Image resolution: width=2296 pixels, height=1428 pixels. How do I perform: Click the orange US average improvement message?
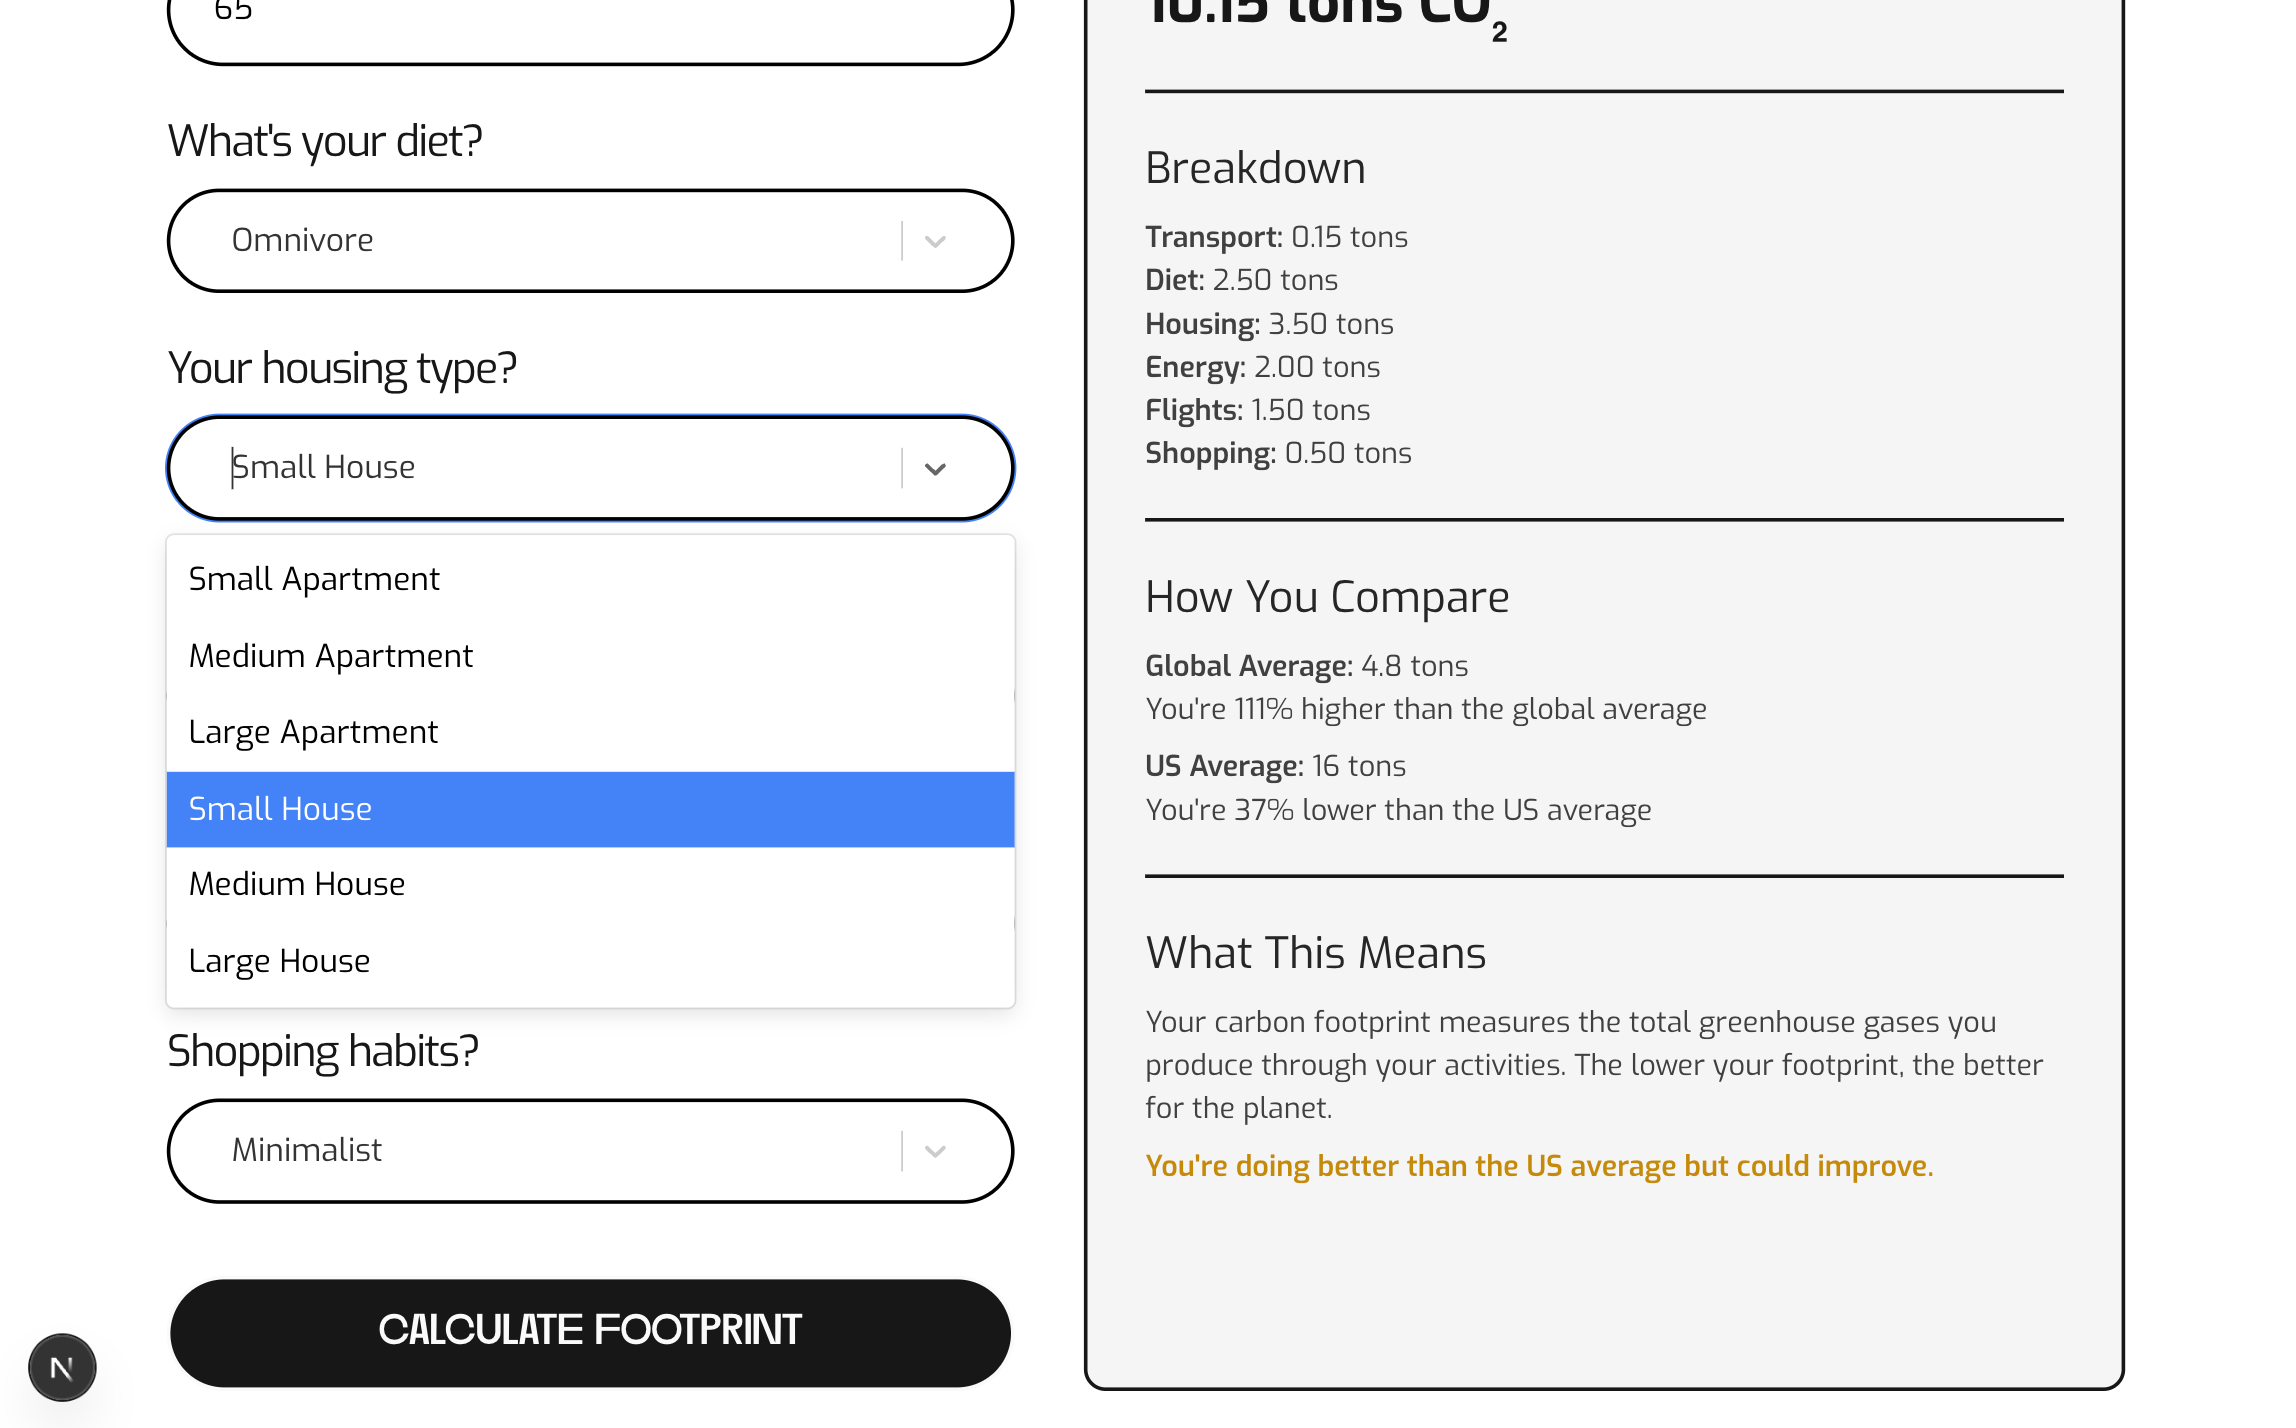pyautogui.click(x=1538, y=1166)
